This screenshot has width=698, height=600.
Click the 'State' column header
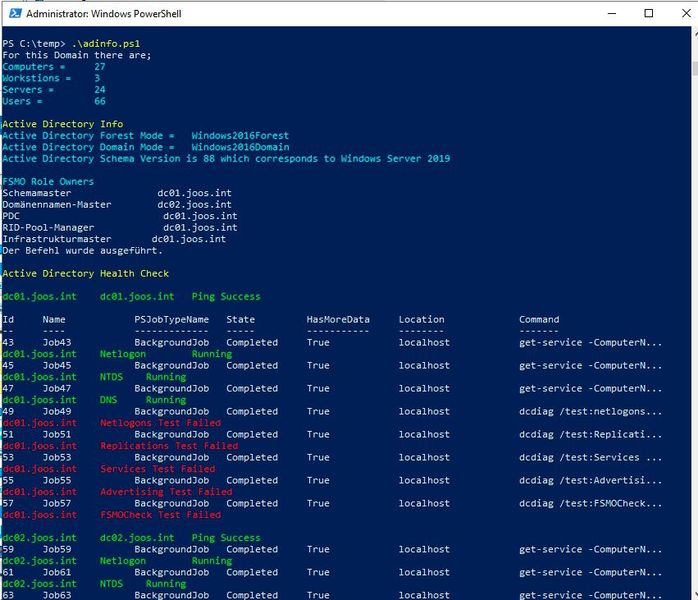(240, 320)
